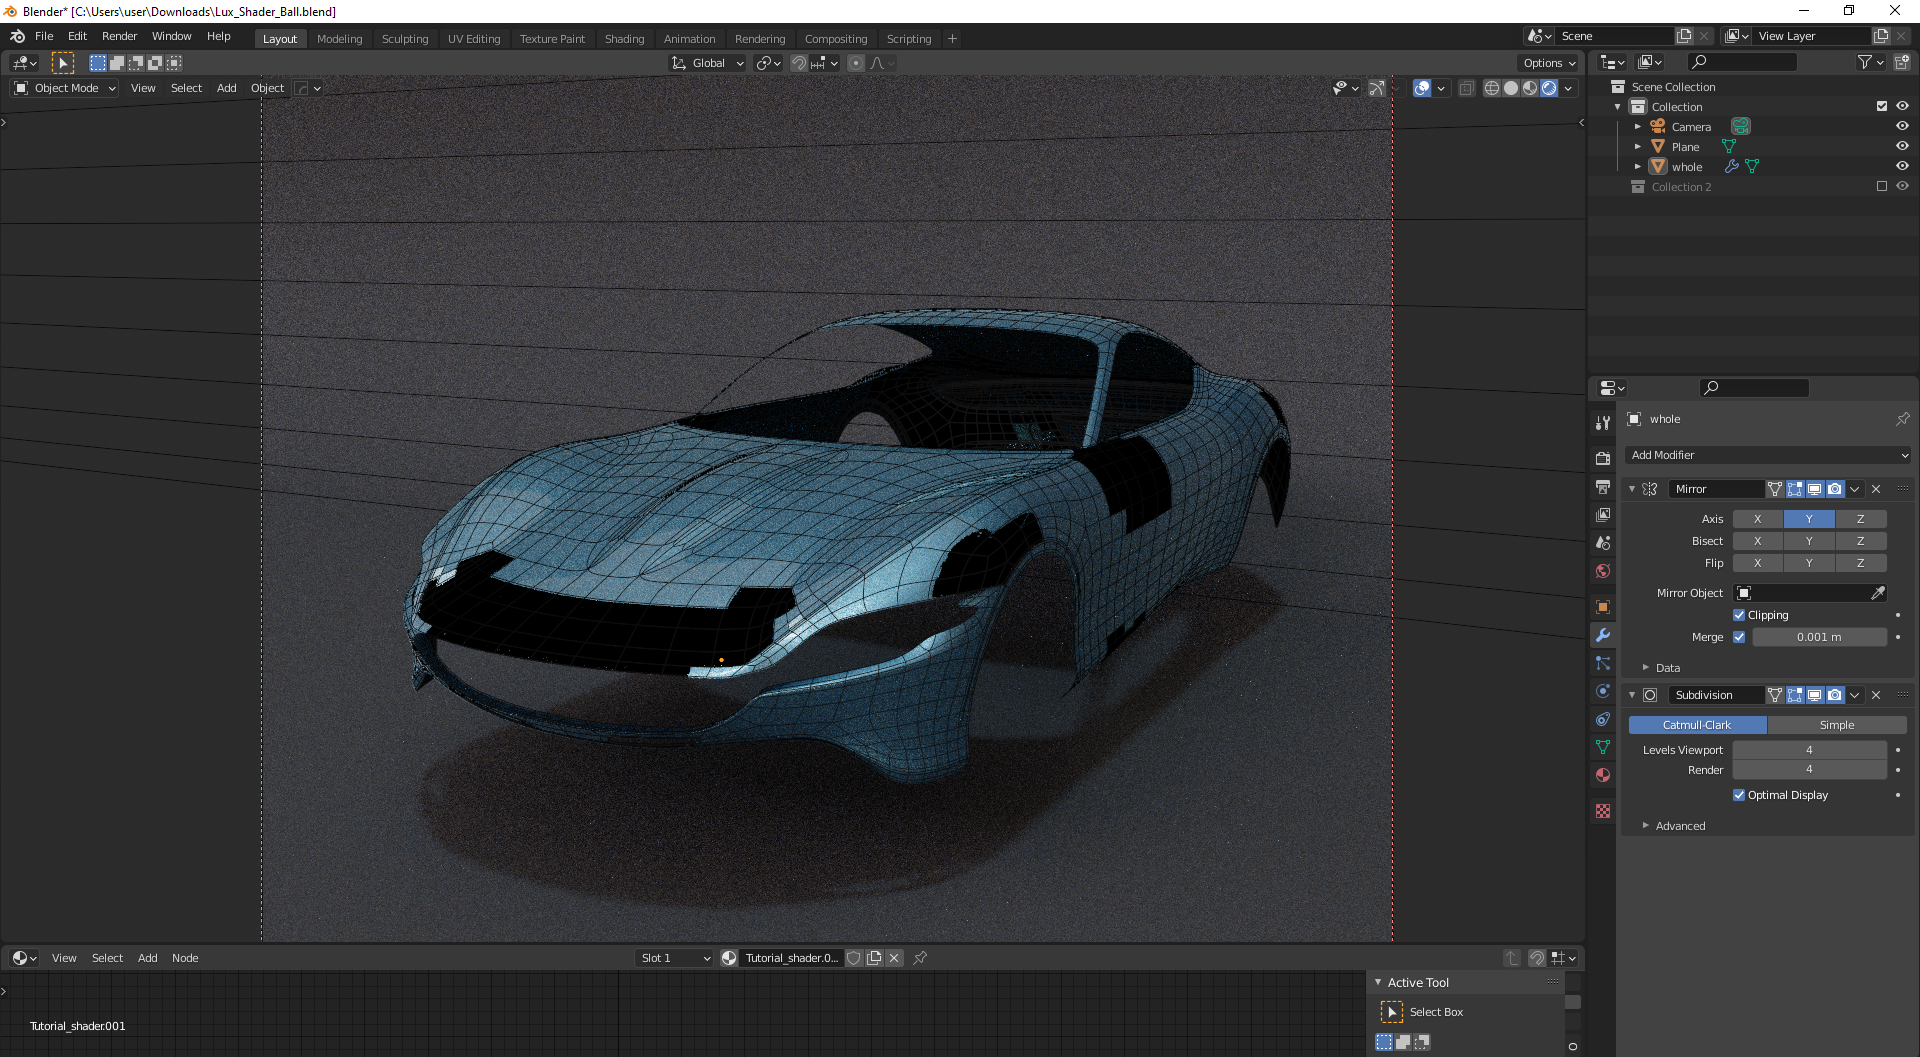Open the Material properties tab
Image resolution: width=1920 pixels, height=1057 pixels.
[1603, 775]
